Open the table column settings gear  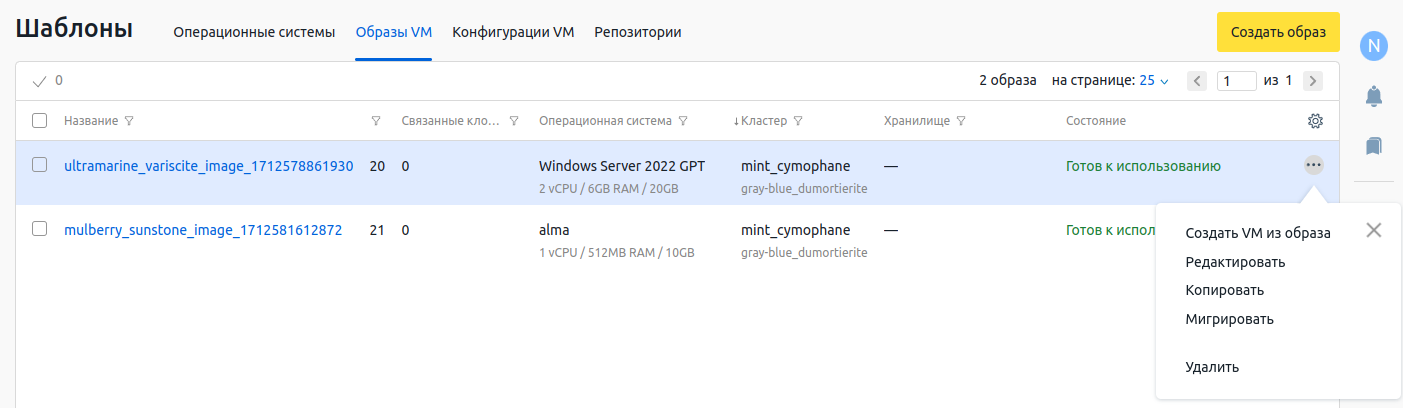1315,121
